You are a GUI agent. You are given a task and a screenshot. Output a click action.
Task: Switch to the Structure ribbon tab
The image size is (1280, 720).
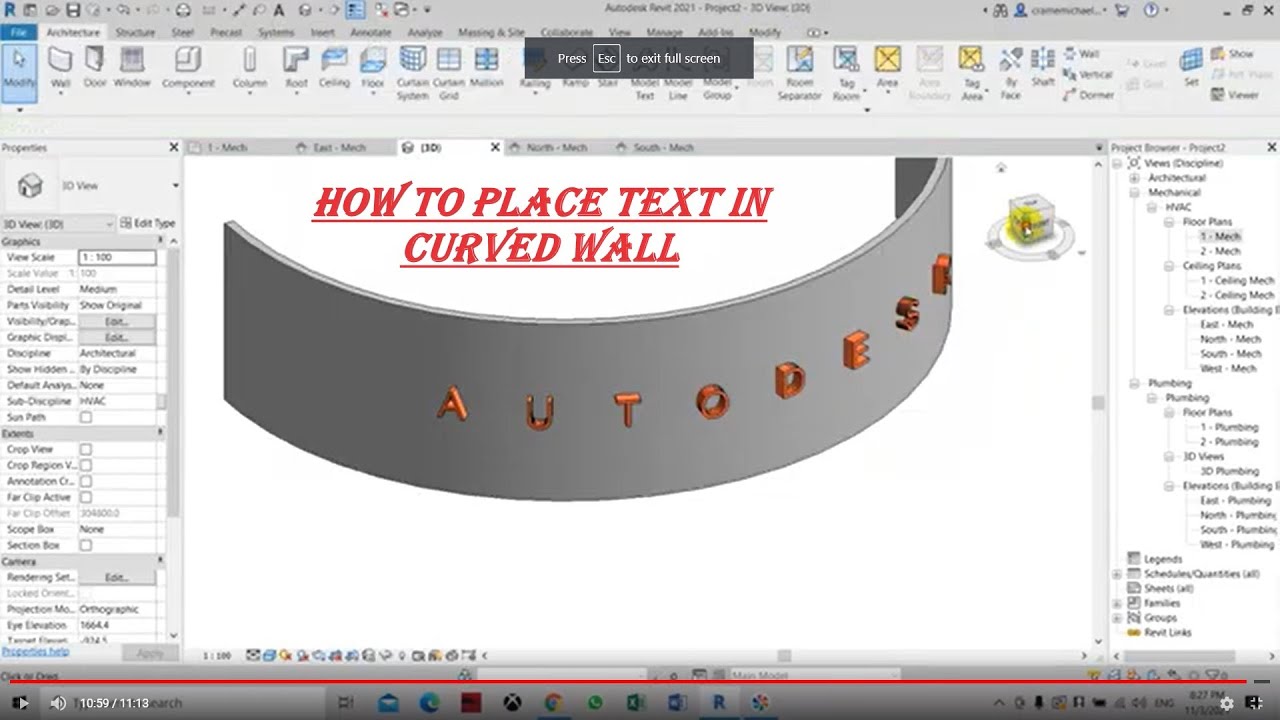[x=135, y=32]
